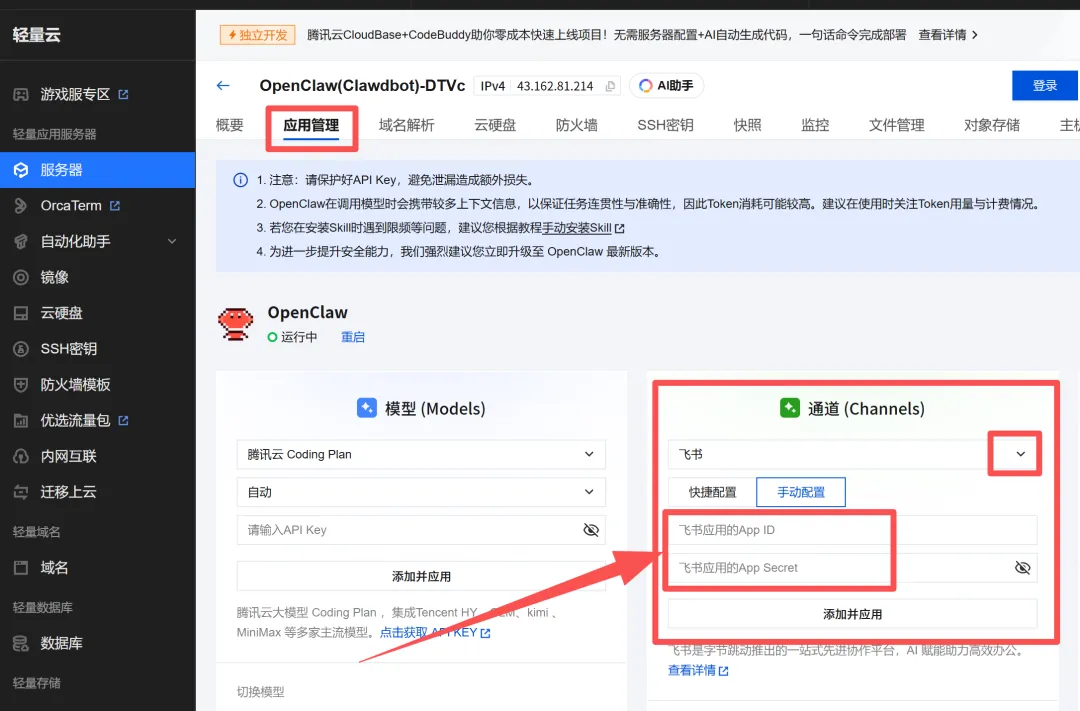1080x711 pixels.
Task: Open the 游戏服专区 sidebar entry
Action: [x=75, y=94]
